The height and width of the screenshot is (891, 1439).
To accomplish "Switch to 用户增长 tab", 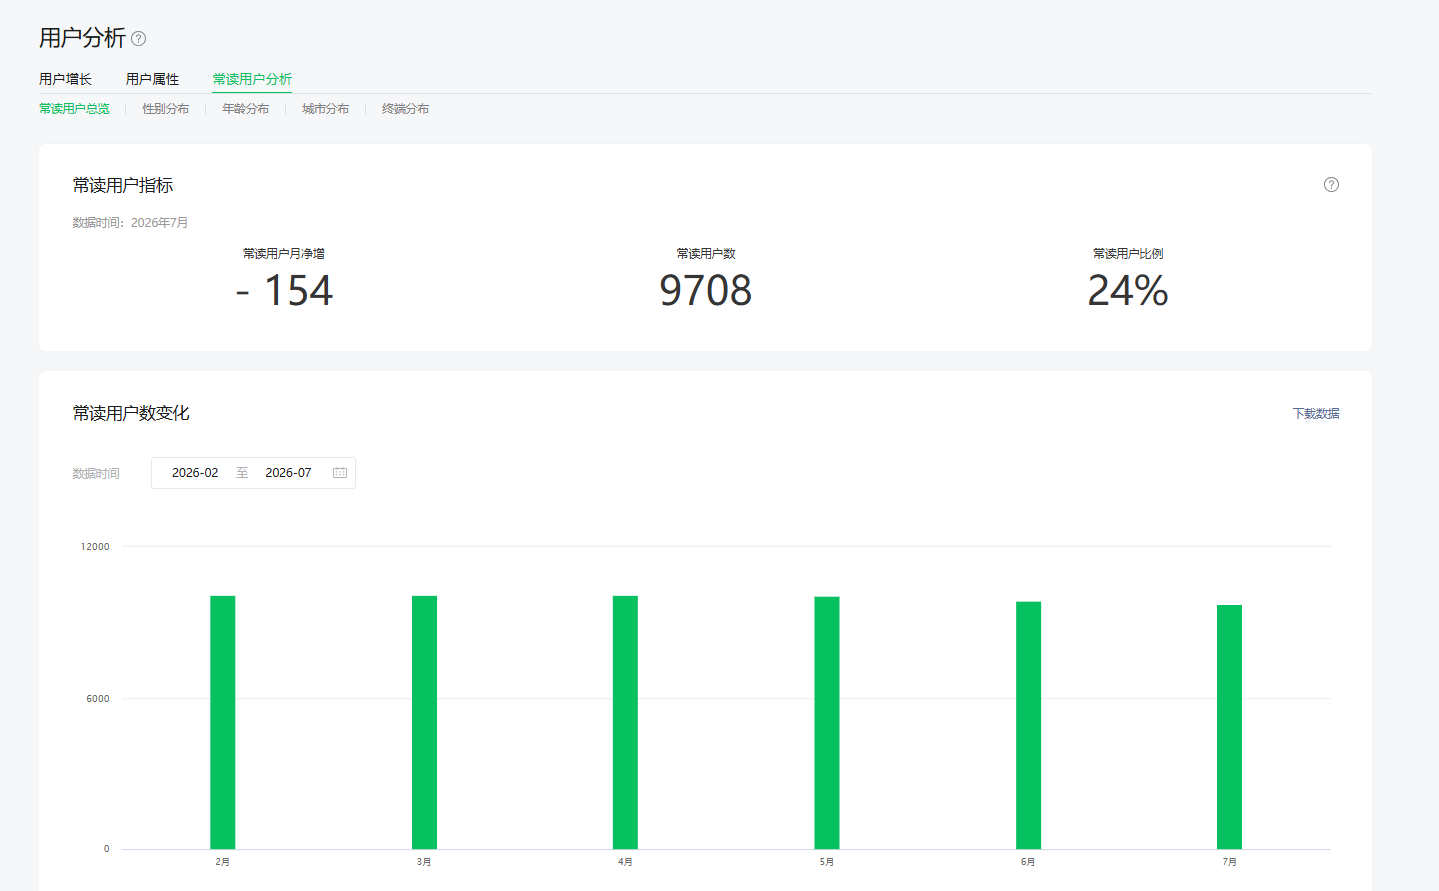I will (x=65, y=79).
